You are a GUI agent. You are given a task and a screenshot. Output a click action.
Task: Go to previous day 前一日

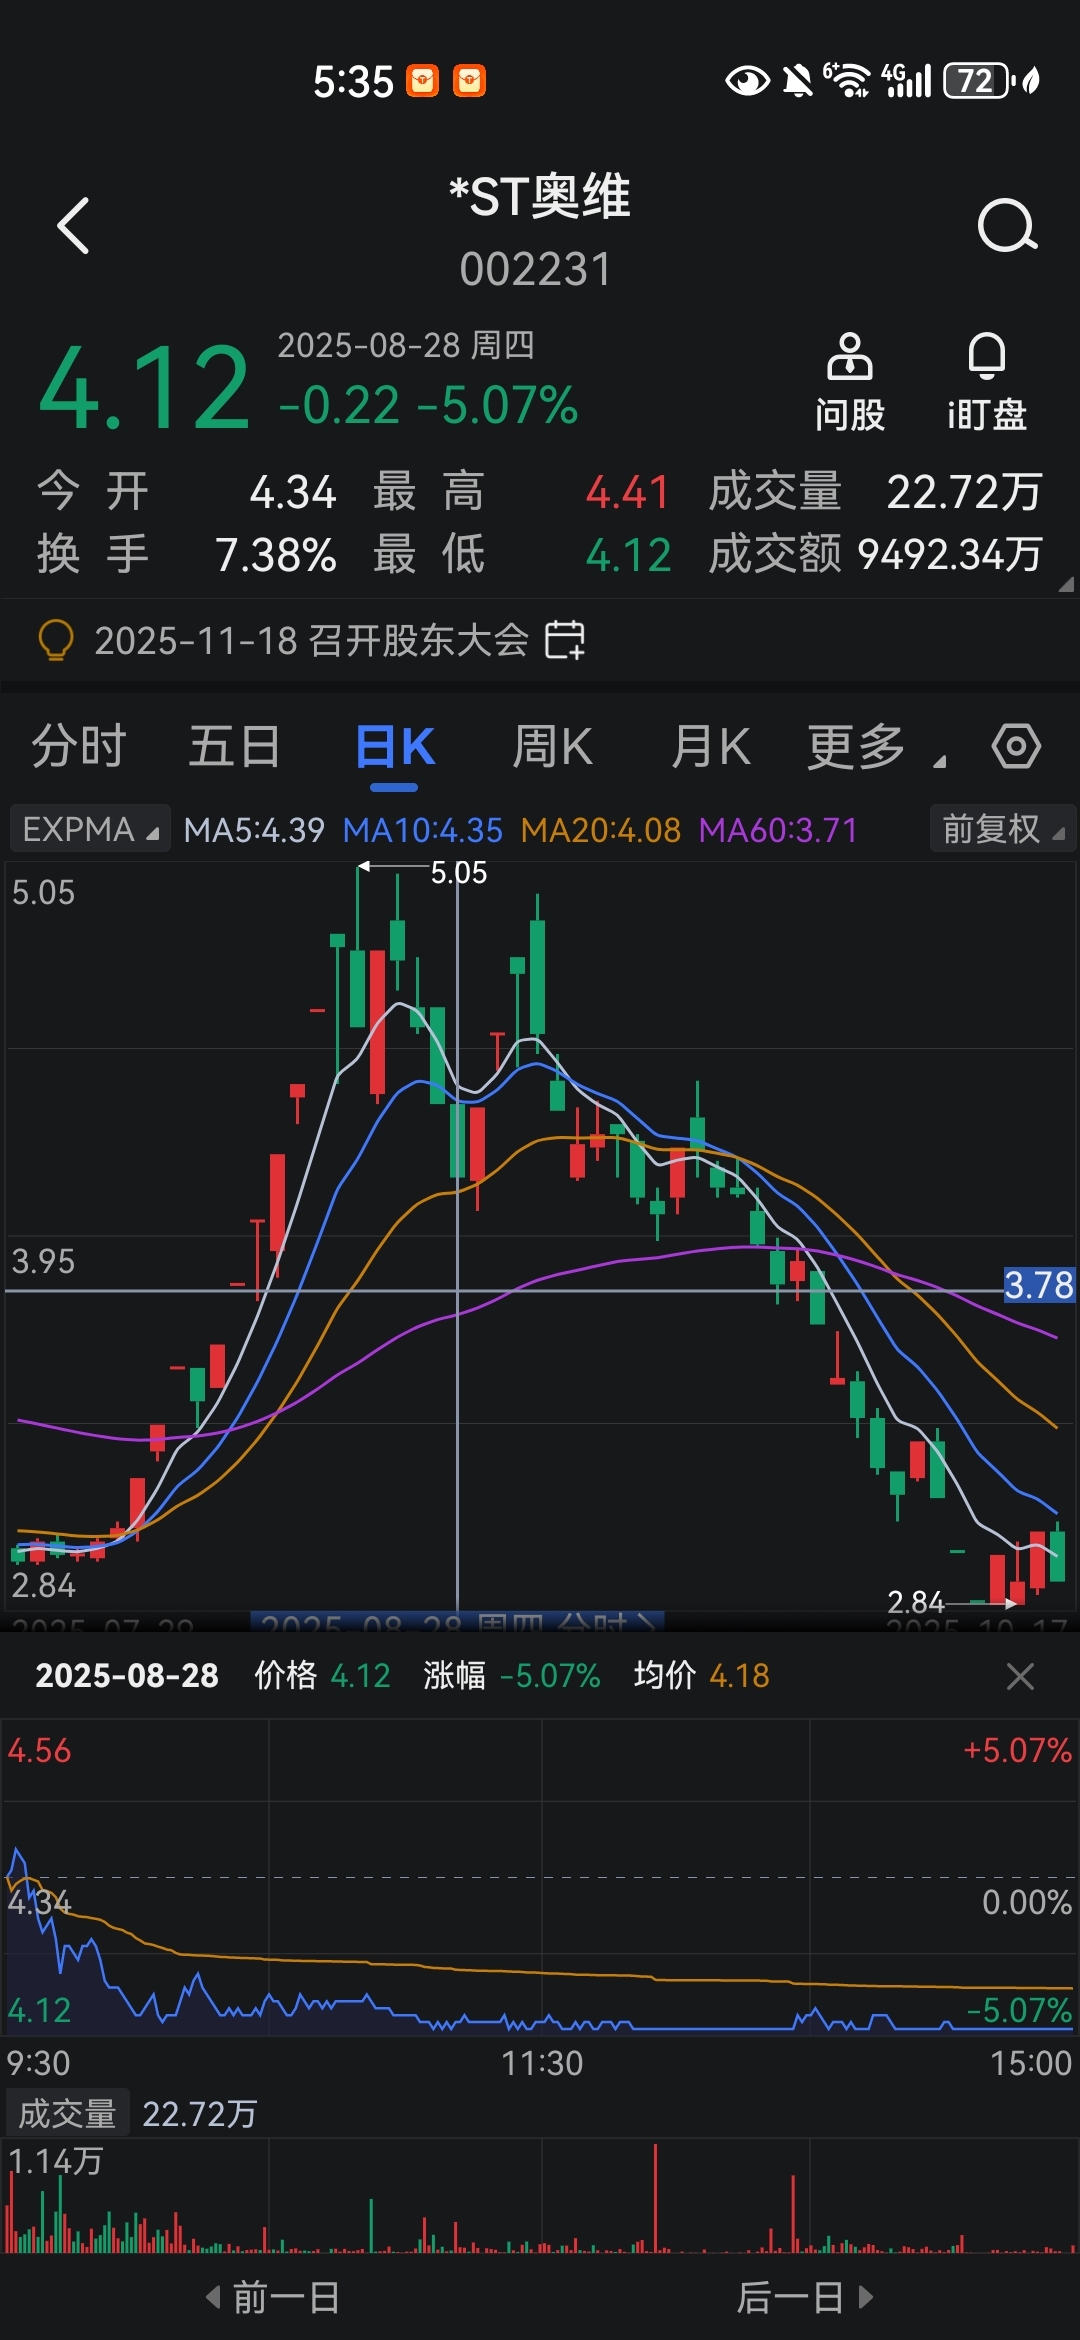click(x=272, y=2297)
